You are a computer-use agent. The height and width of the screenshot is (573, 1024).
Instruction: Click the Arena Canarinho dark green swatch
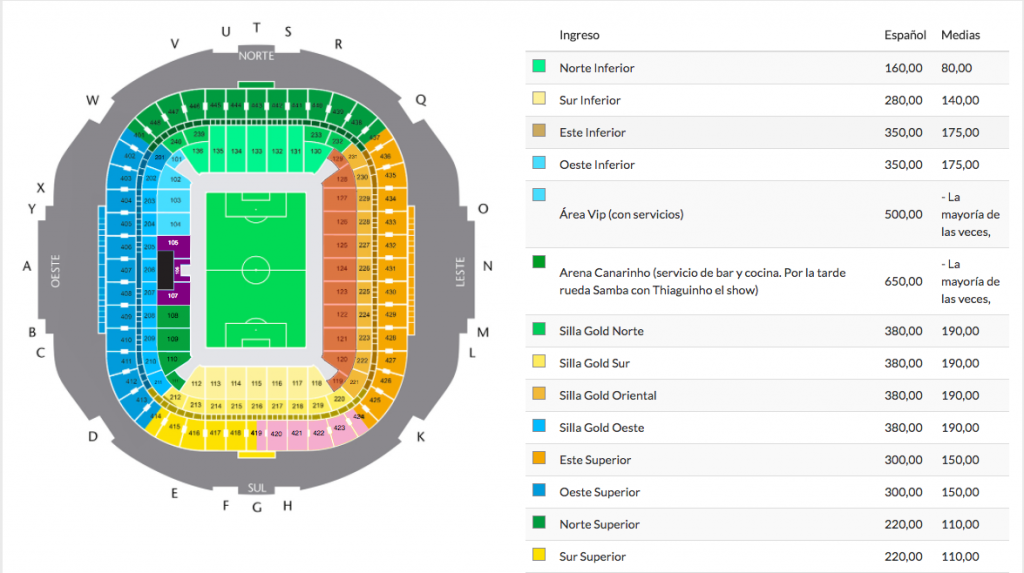tap(539, 262)
